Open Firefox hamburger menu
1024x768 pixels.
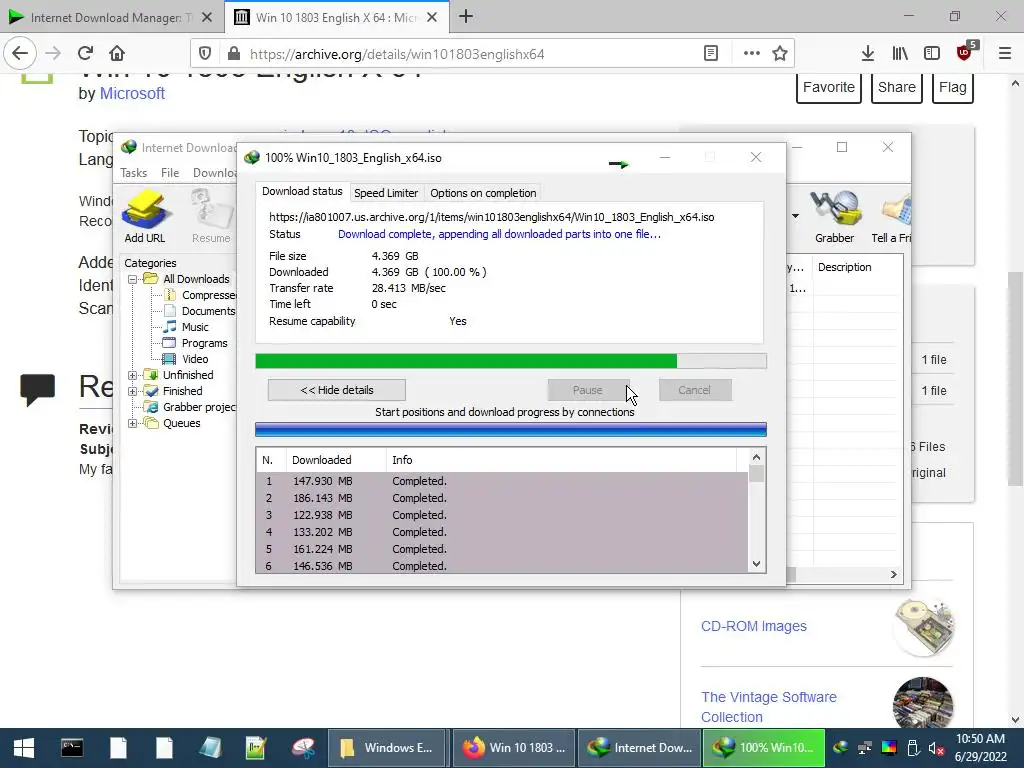click(1005, 54)
